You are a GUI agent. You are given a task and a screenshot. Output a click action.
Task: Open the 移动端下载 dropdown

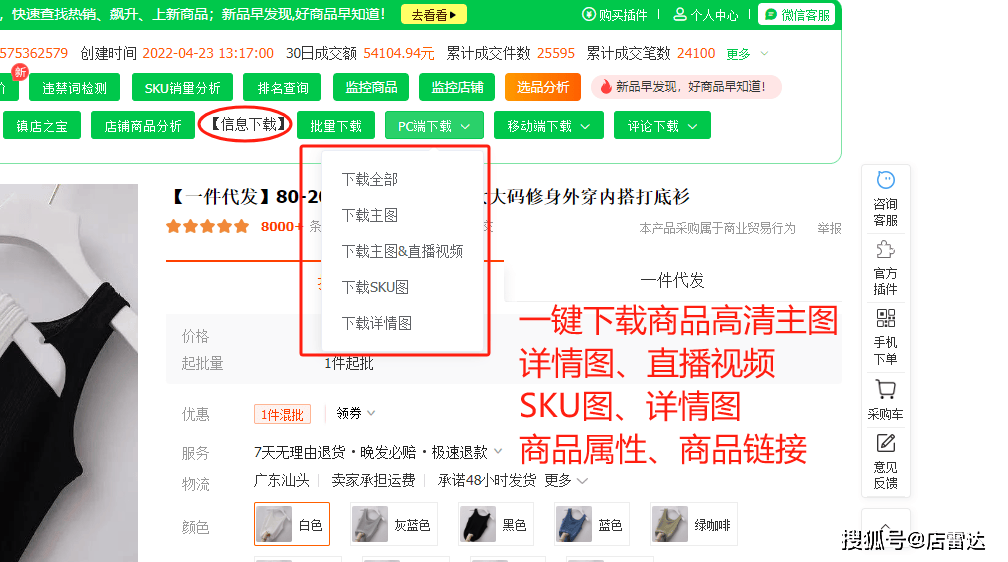[x=548, y=125]
